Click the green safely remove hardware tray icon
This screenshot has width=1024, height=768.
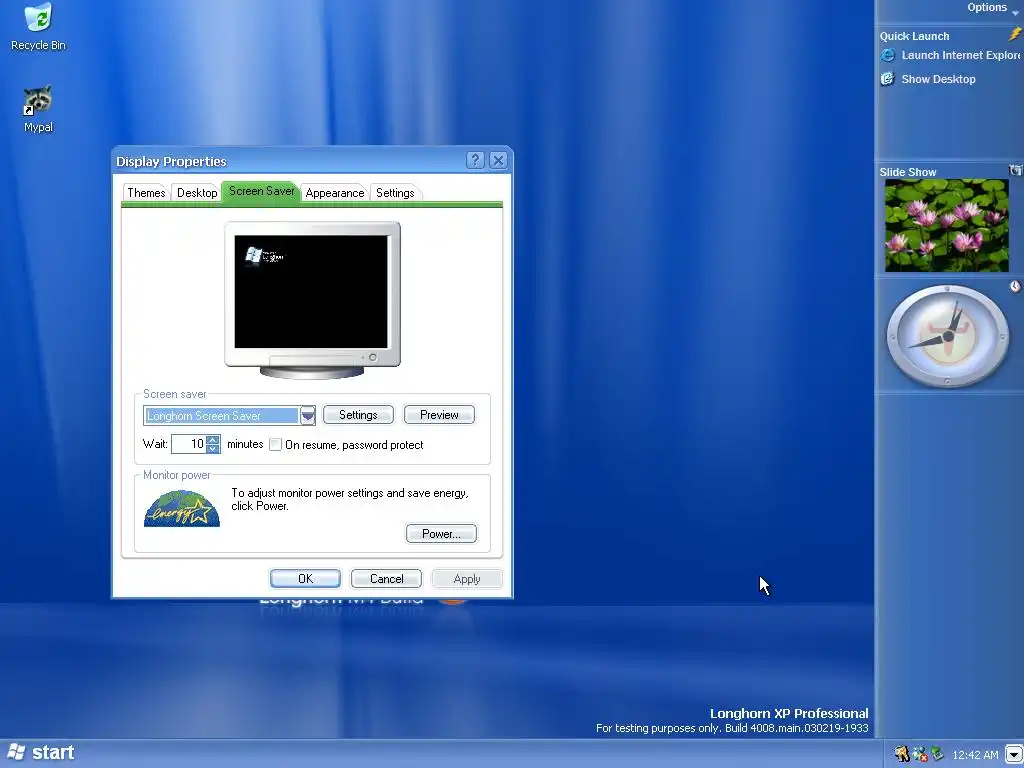(937, 754)
